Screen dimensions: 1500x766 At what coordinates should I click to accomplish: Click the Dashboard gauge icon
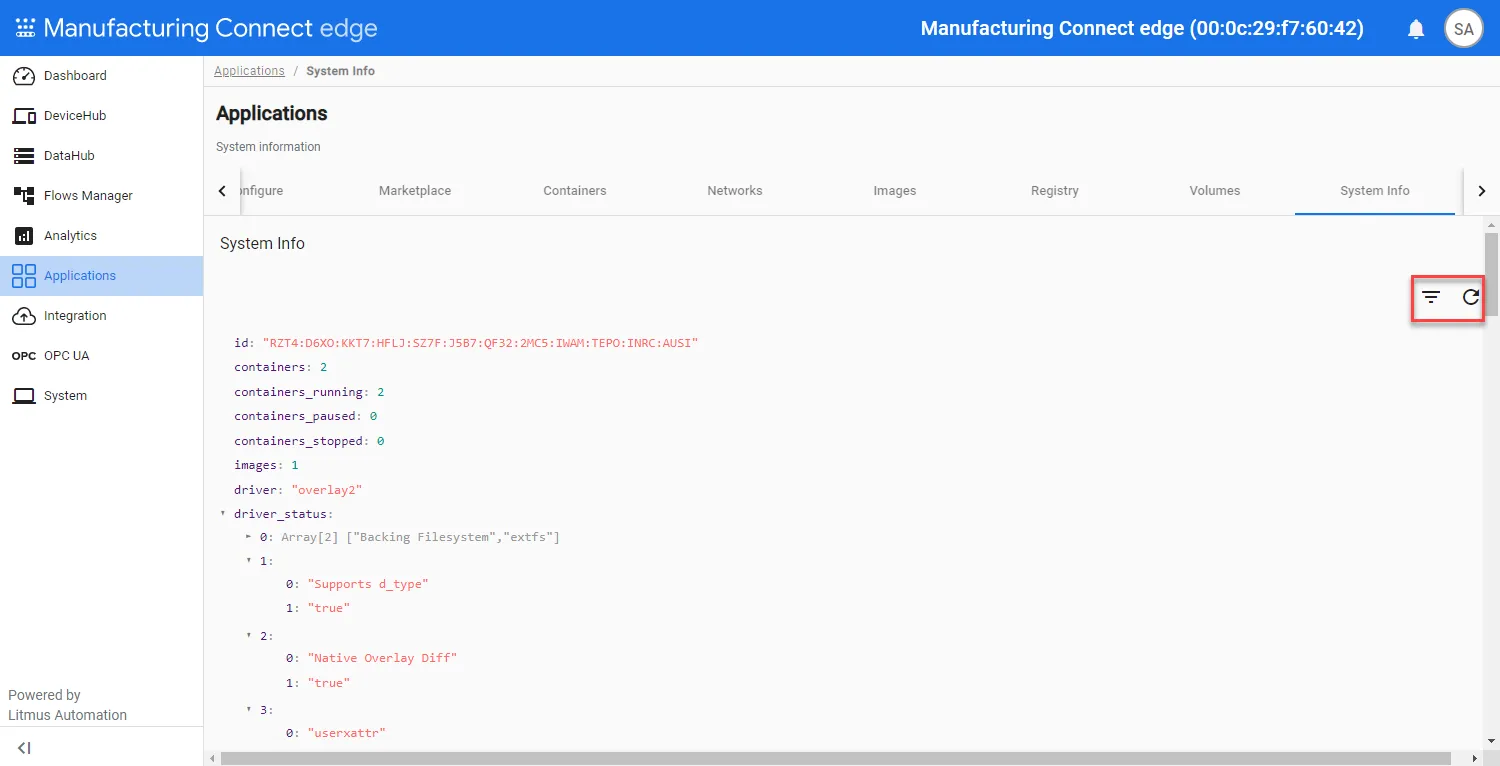(x=24, y=76)
